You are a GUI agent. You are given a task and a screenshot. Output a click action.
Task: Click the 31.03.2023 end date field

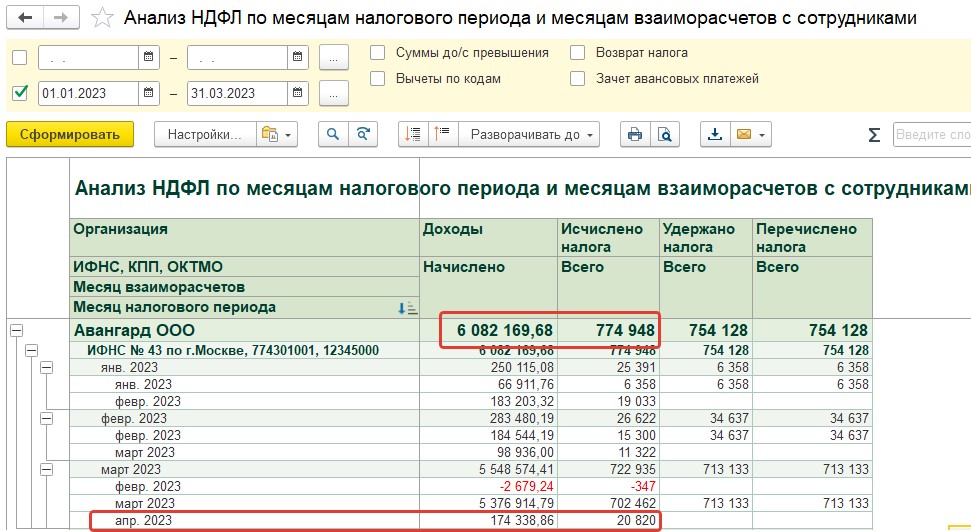click(x=237, y=94)
